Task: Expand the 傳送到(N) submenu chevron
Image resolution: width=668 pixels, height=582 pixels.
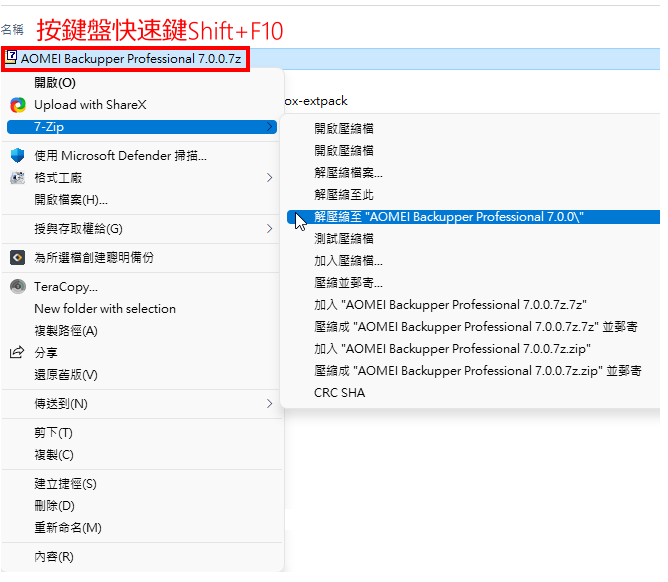Action: (269, 403)
